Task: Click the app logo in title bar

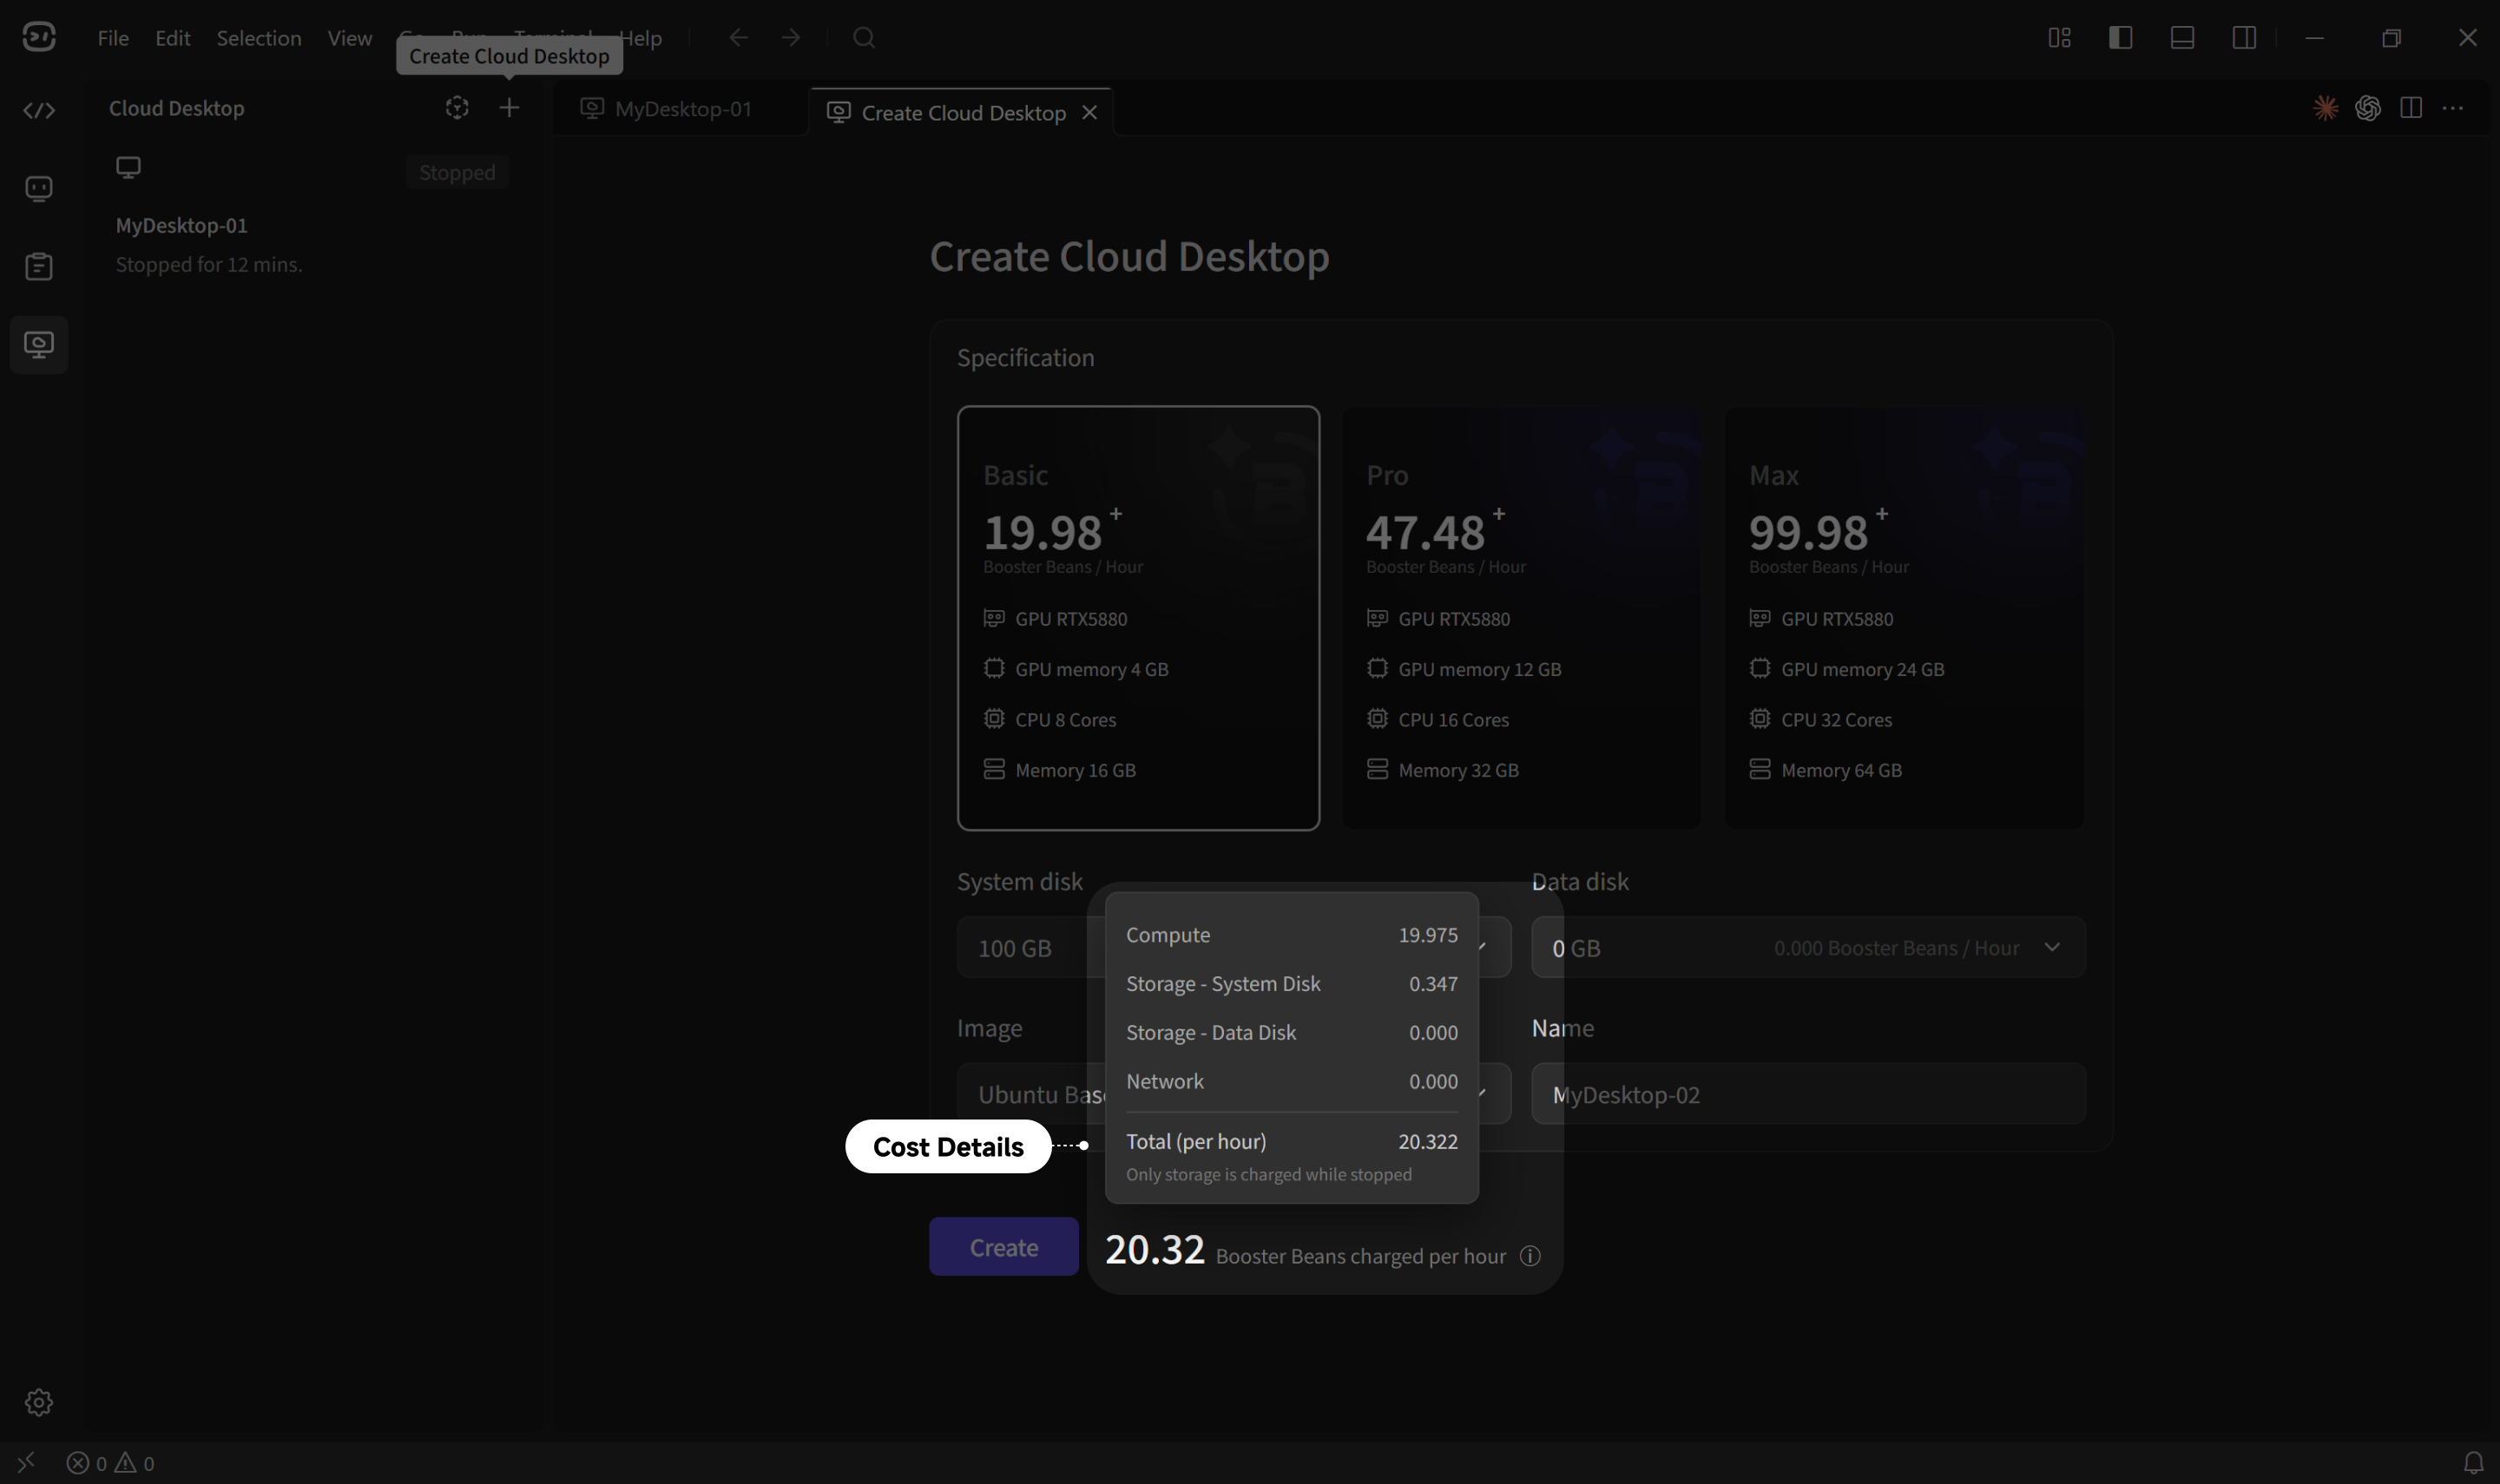Action: click(39, 38)
